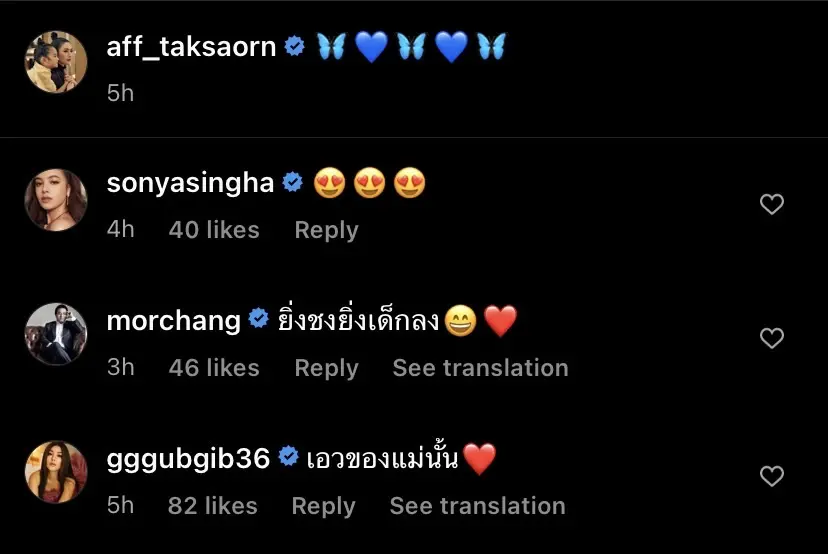Reply to gggubgib36's comment
This screenshot has height=554, width=828.
coord(323,506)
